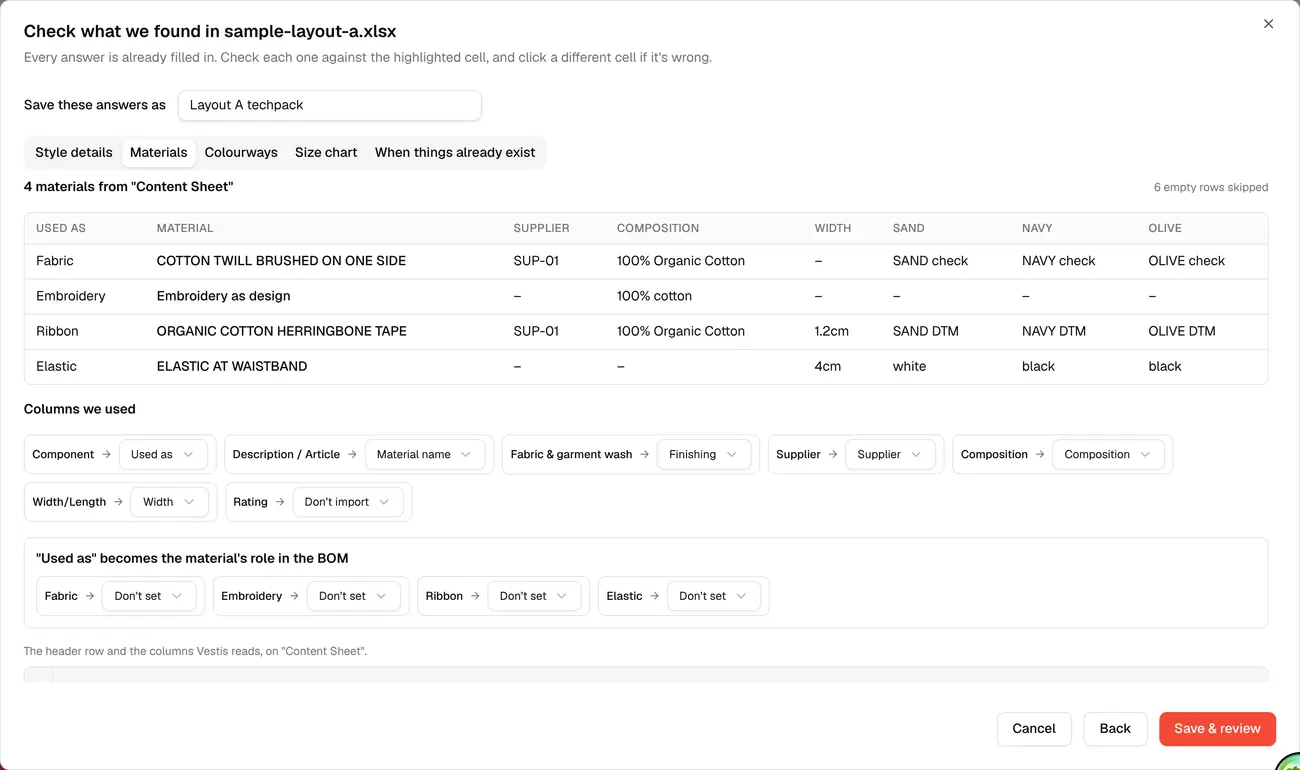The image size is (1300, 770).
Task: Select the Materials tab
Action: tap(159, 153)
